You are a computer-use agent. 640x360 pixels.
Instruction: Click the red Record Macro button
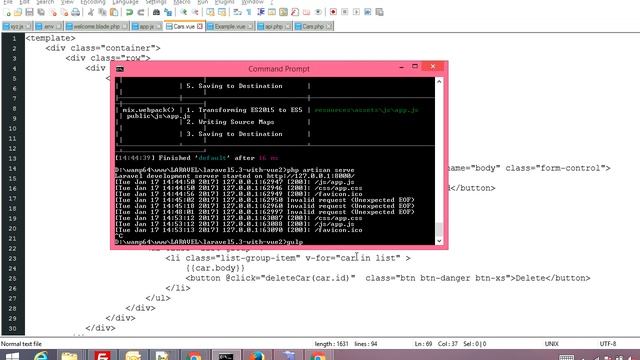pos(333,12)
